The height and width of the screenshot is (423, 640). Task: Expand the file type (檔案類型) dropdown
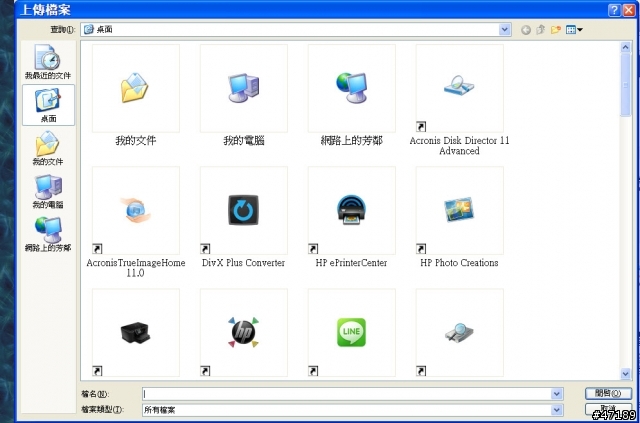pyautogui.click(x=556, y=410)
